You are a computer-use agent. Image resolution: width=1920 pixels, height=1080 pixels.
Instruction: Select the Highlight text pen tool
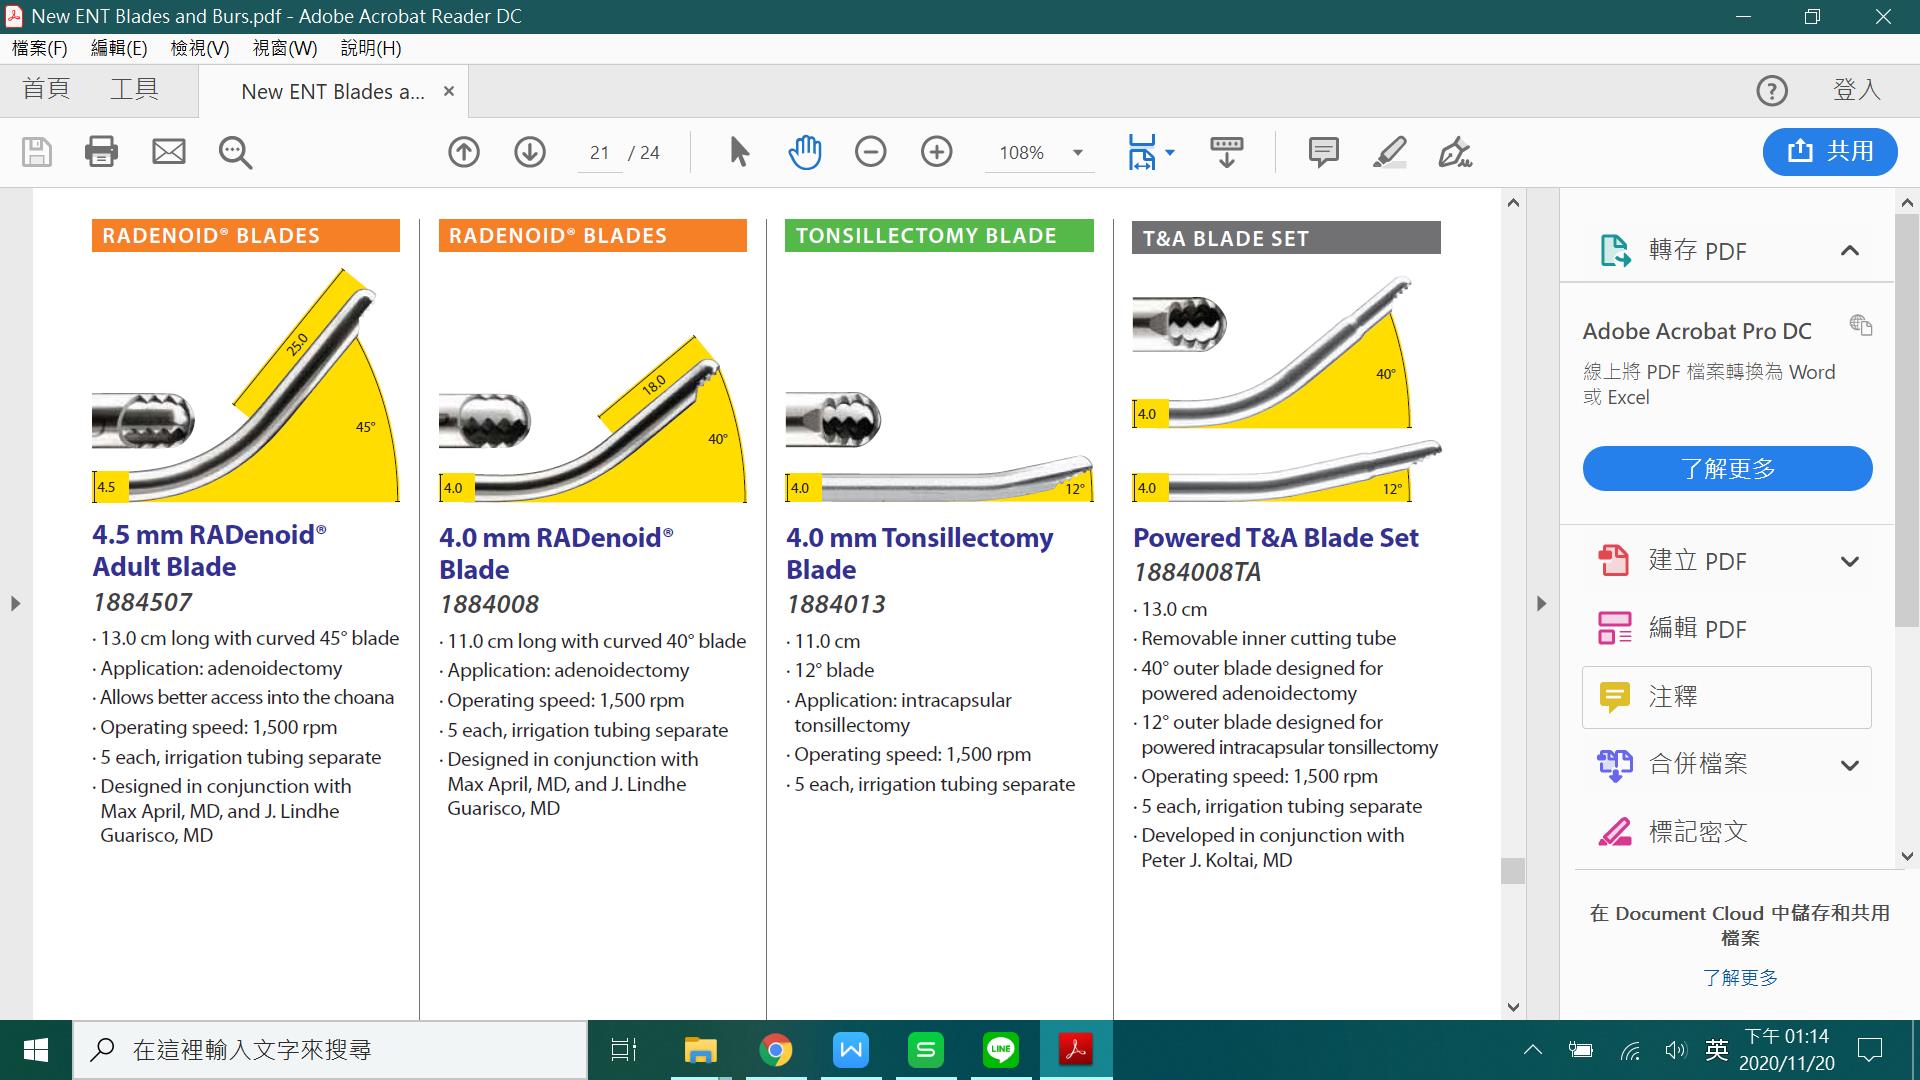[x=1390, y=152]
